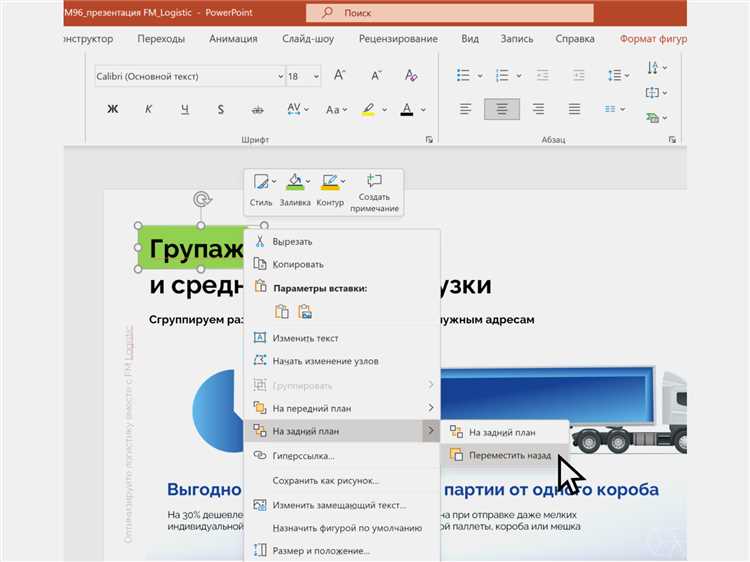Expand На передний план submenu

[342, 408]
